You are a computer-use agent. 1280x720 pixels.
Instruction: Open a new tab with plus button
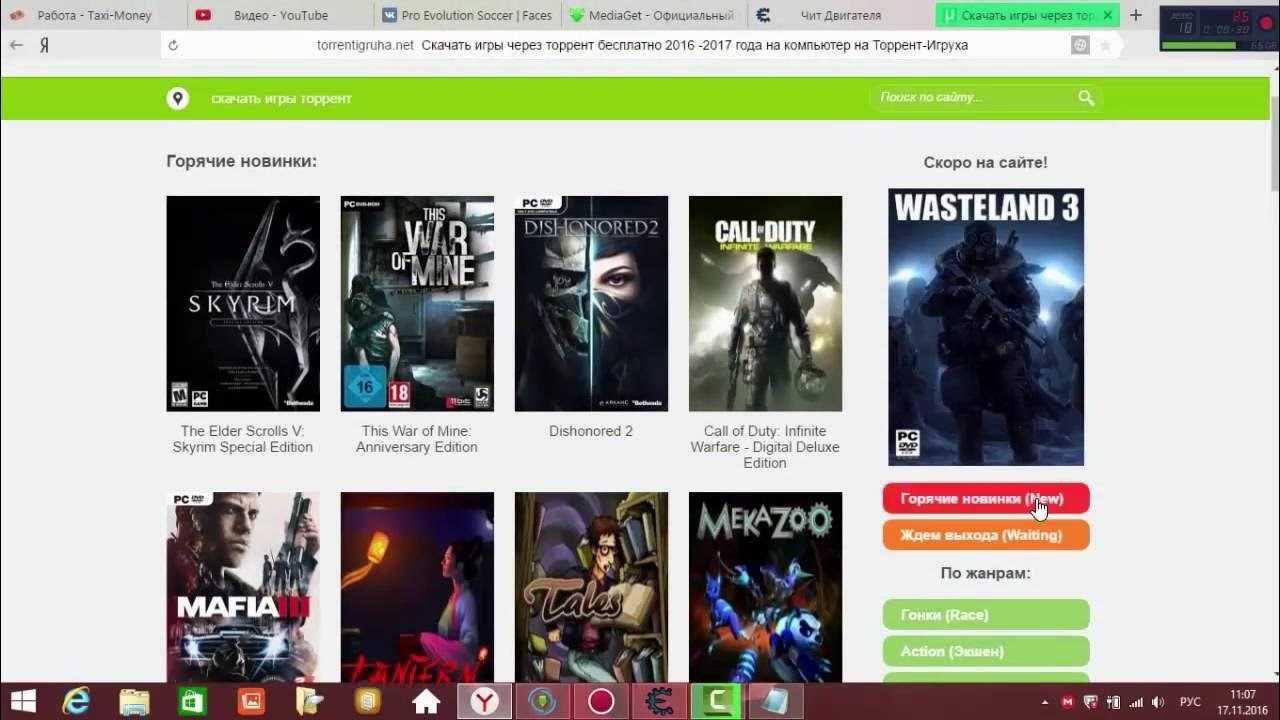pos(1136,15)
